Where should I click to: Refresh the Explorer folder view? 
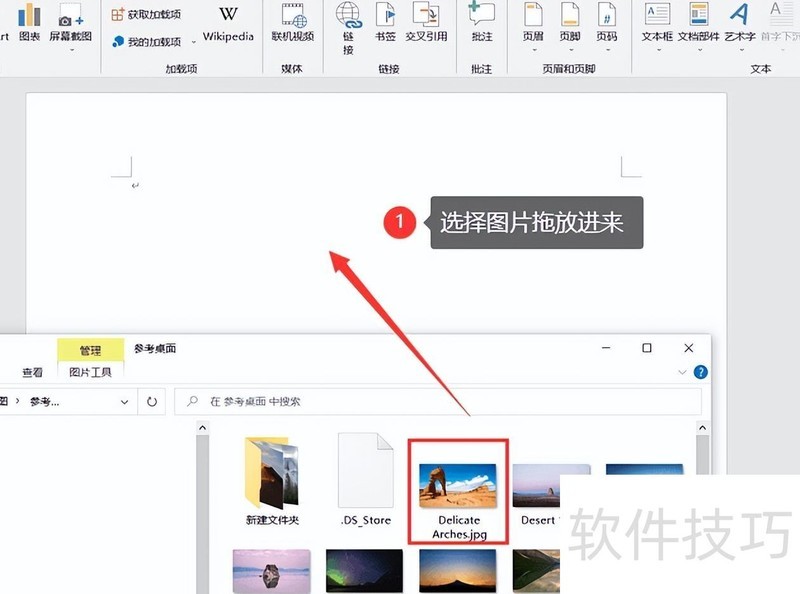(152, 402)
